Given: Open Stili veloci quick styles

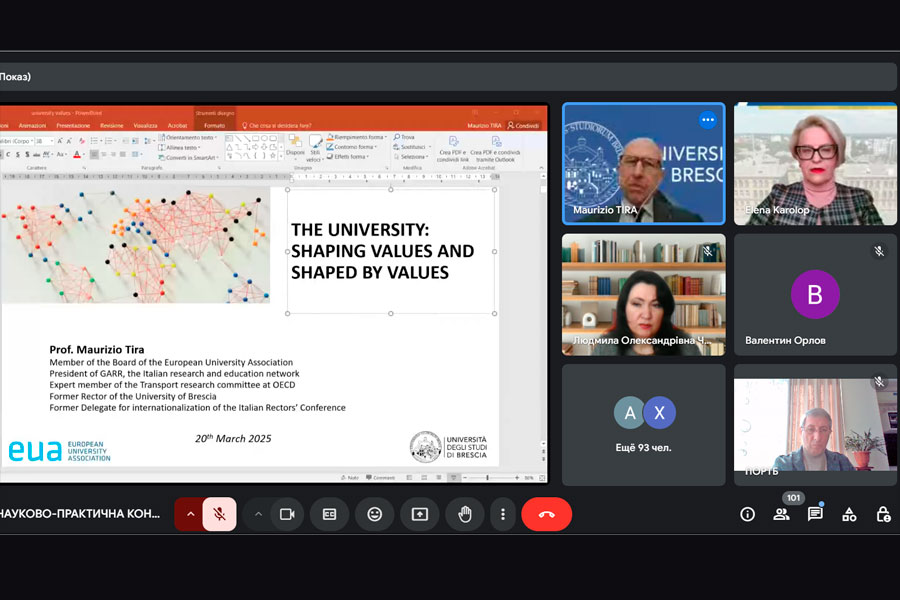Looking at the screenshot, I should pyautogui.click(x=315, y=149).
